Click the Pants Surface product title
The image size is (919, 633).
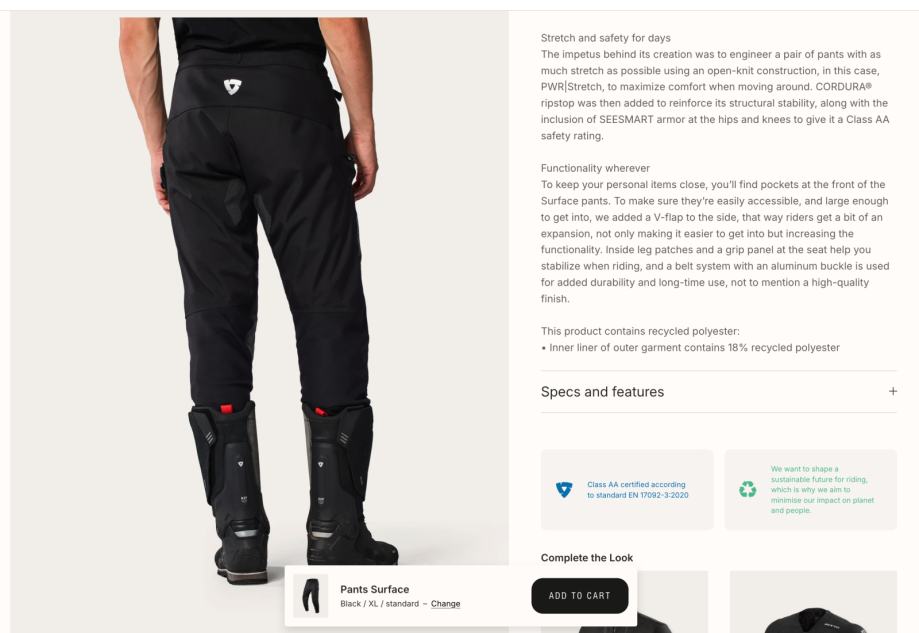coord(375,589)
